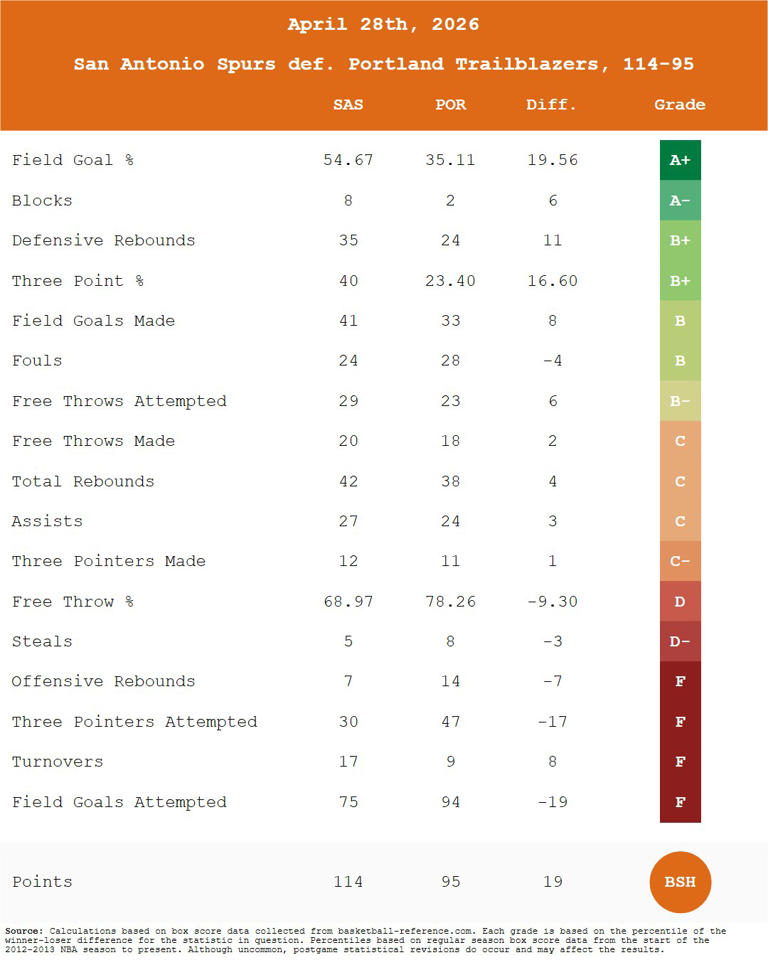Click the A- grade swatch for Blocks

click(x=680, y=200)
